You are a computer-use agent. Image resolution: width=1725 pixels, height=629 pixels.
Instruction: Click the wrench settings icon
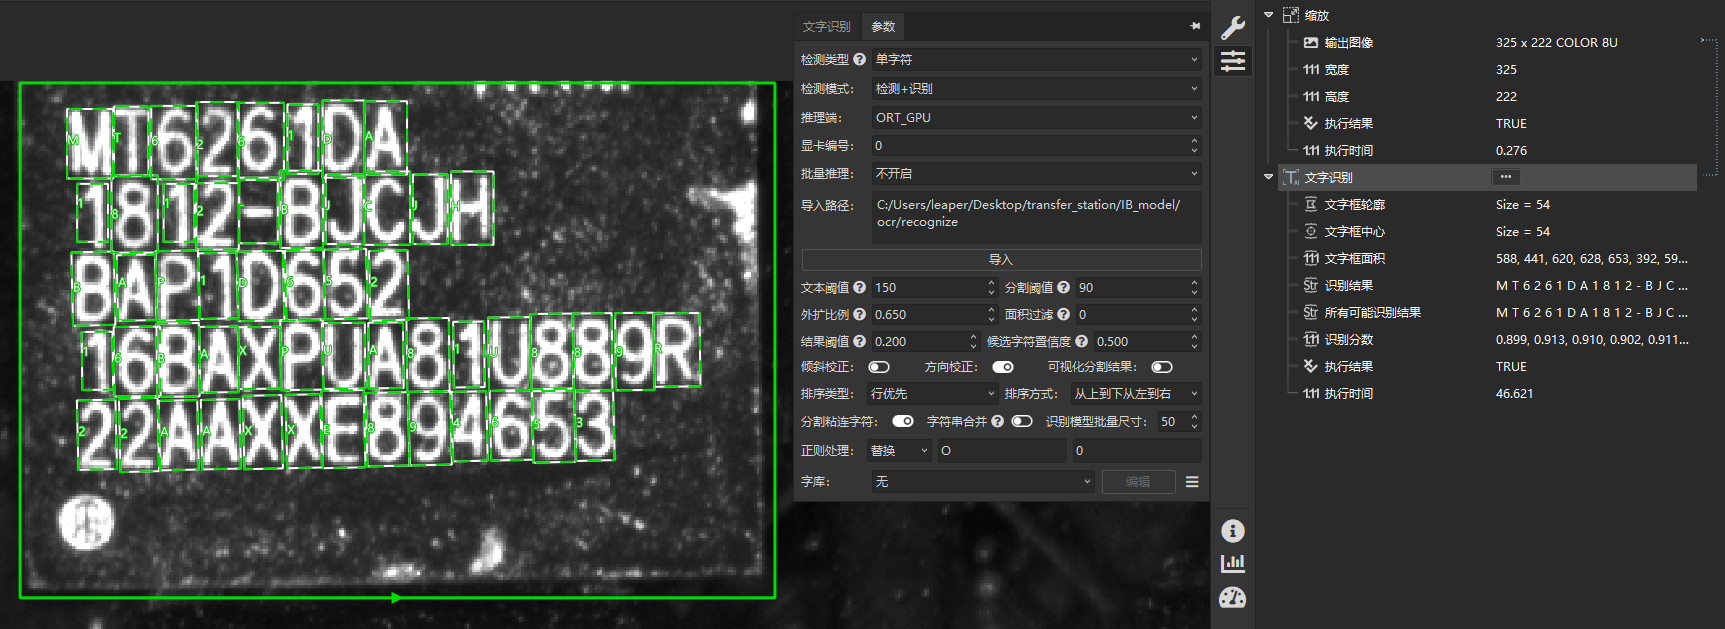coord(1233,28)
